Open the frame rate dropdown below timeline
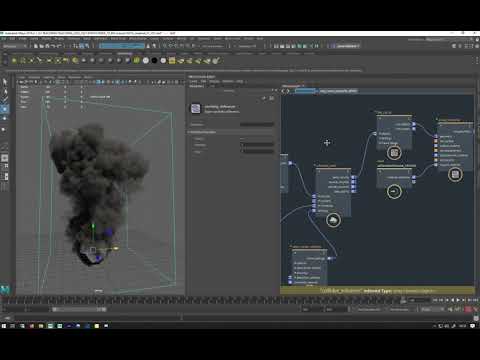The height and width of the screenshot is (360, 480). click(432, 310)
